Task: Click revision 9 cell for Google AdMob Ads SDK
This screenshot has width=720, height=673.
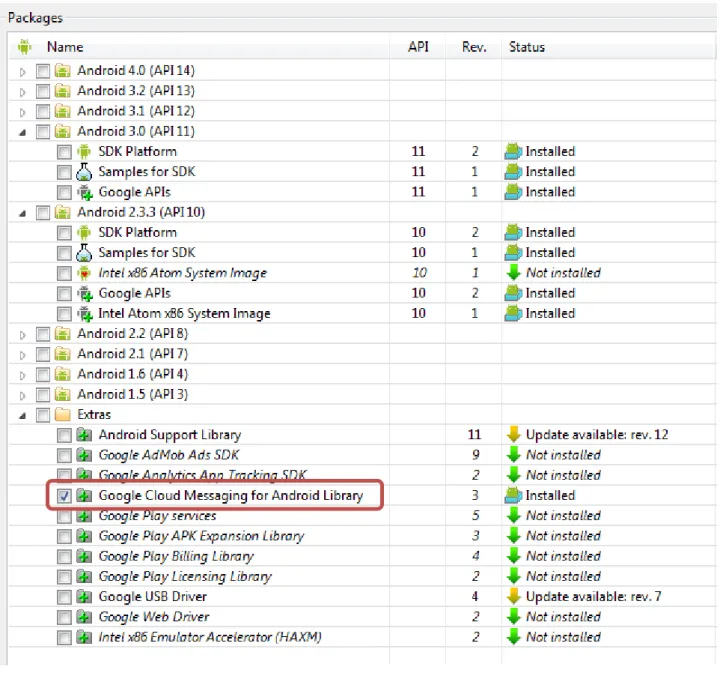Action: click(x=475, y=455)
